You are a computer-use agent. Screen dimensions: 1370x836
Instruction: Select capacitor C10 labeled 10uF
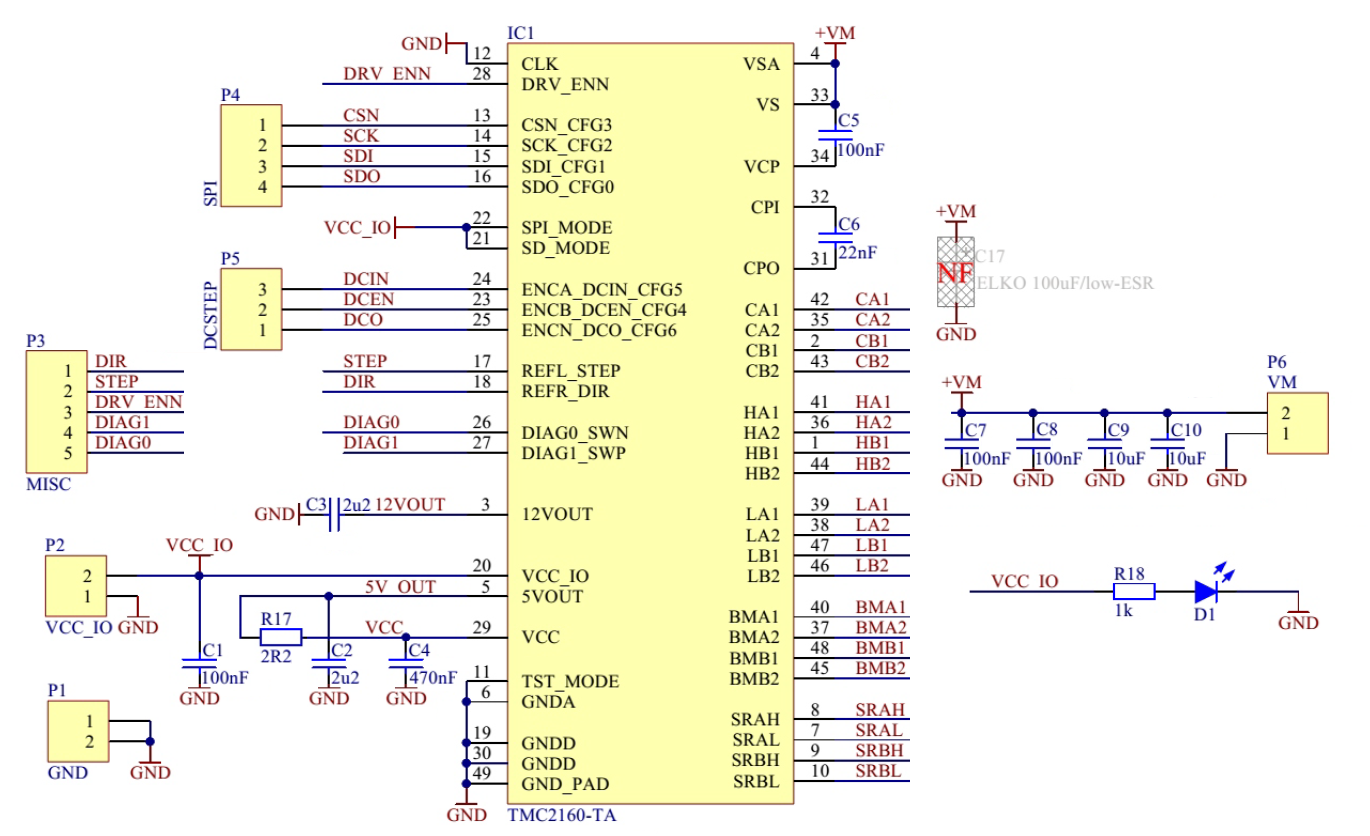click(1167, 440)
